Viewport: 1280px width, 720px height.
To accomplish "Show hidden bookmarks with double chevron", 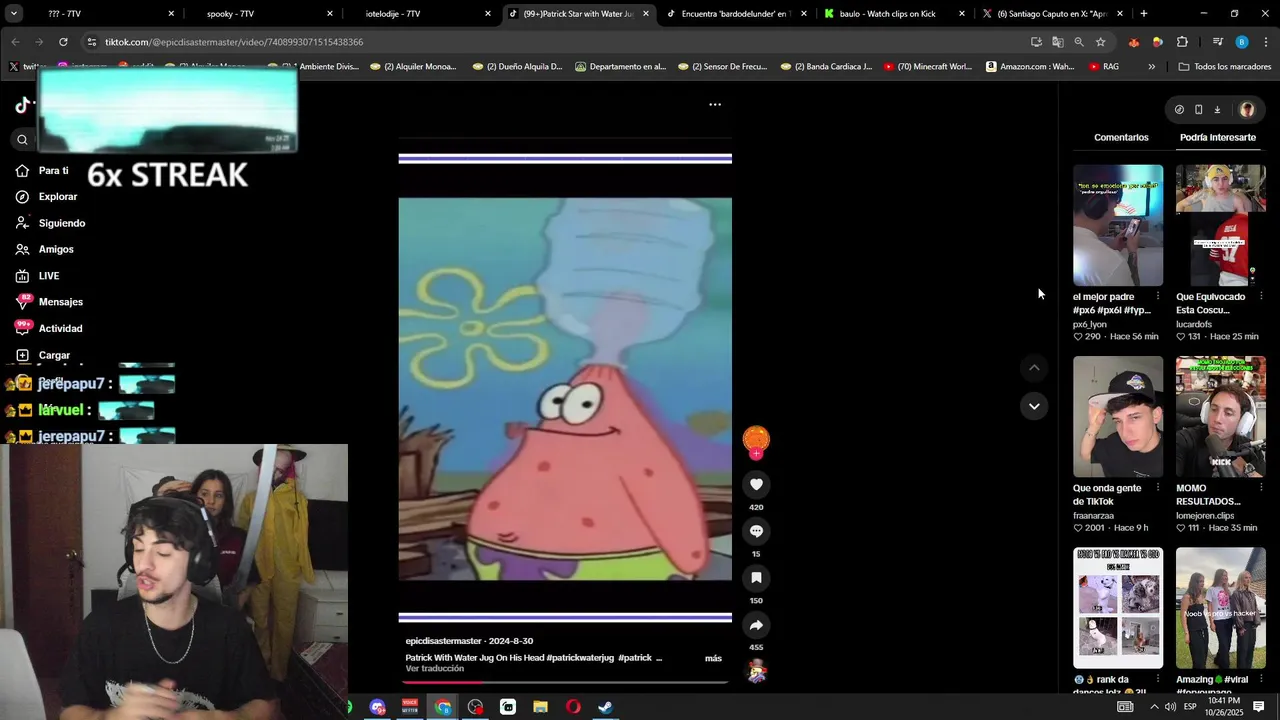I will (x=1151, y=67).
